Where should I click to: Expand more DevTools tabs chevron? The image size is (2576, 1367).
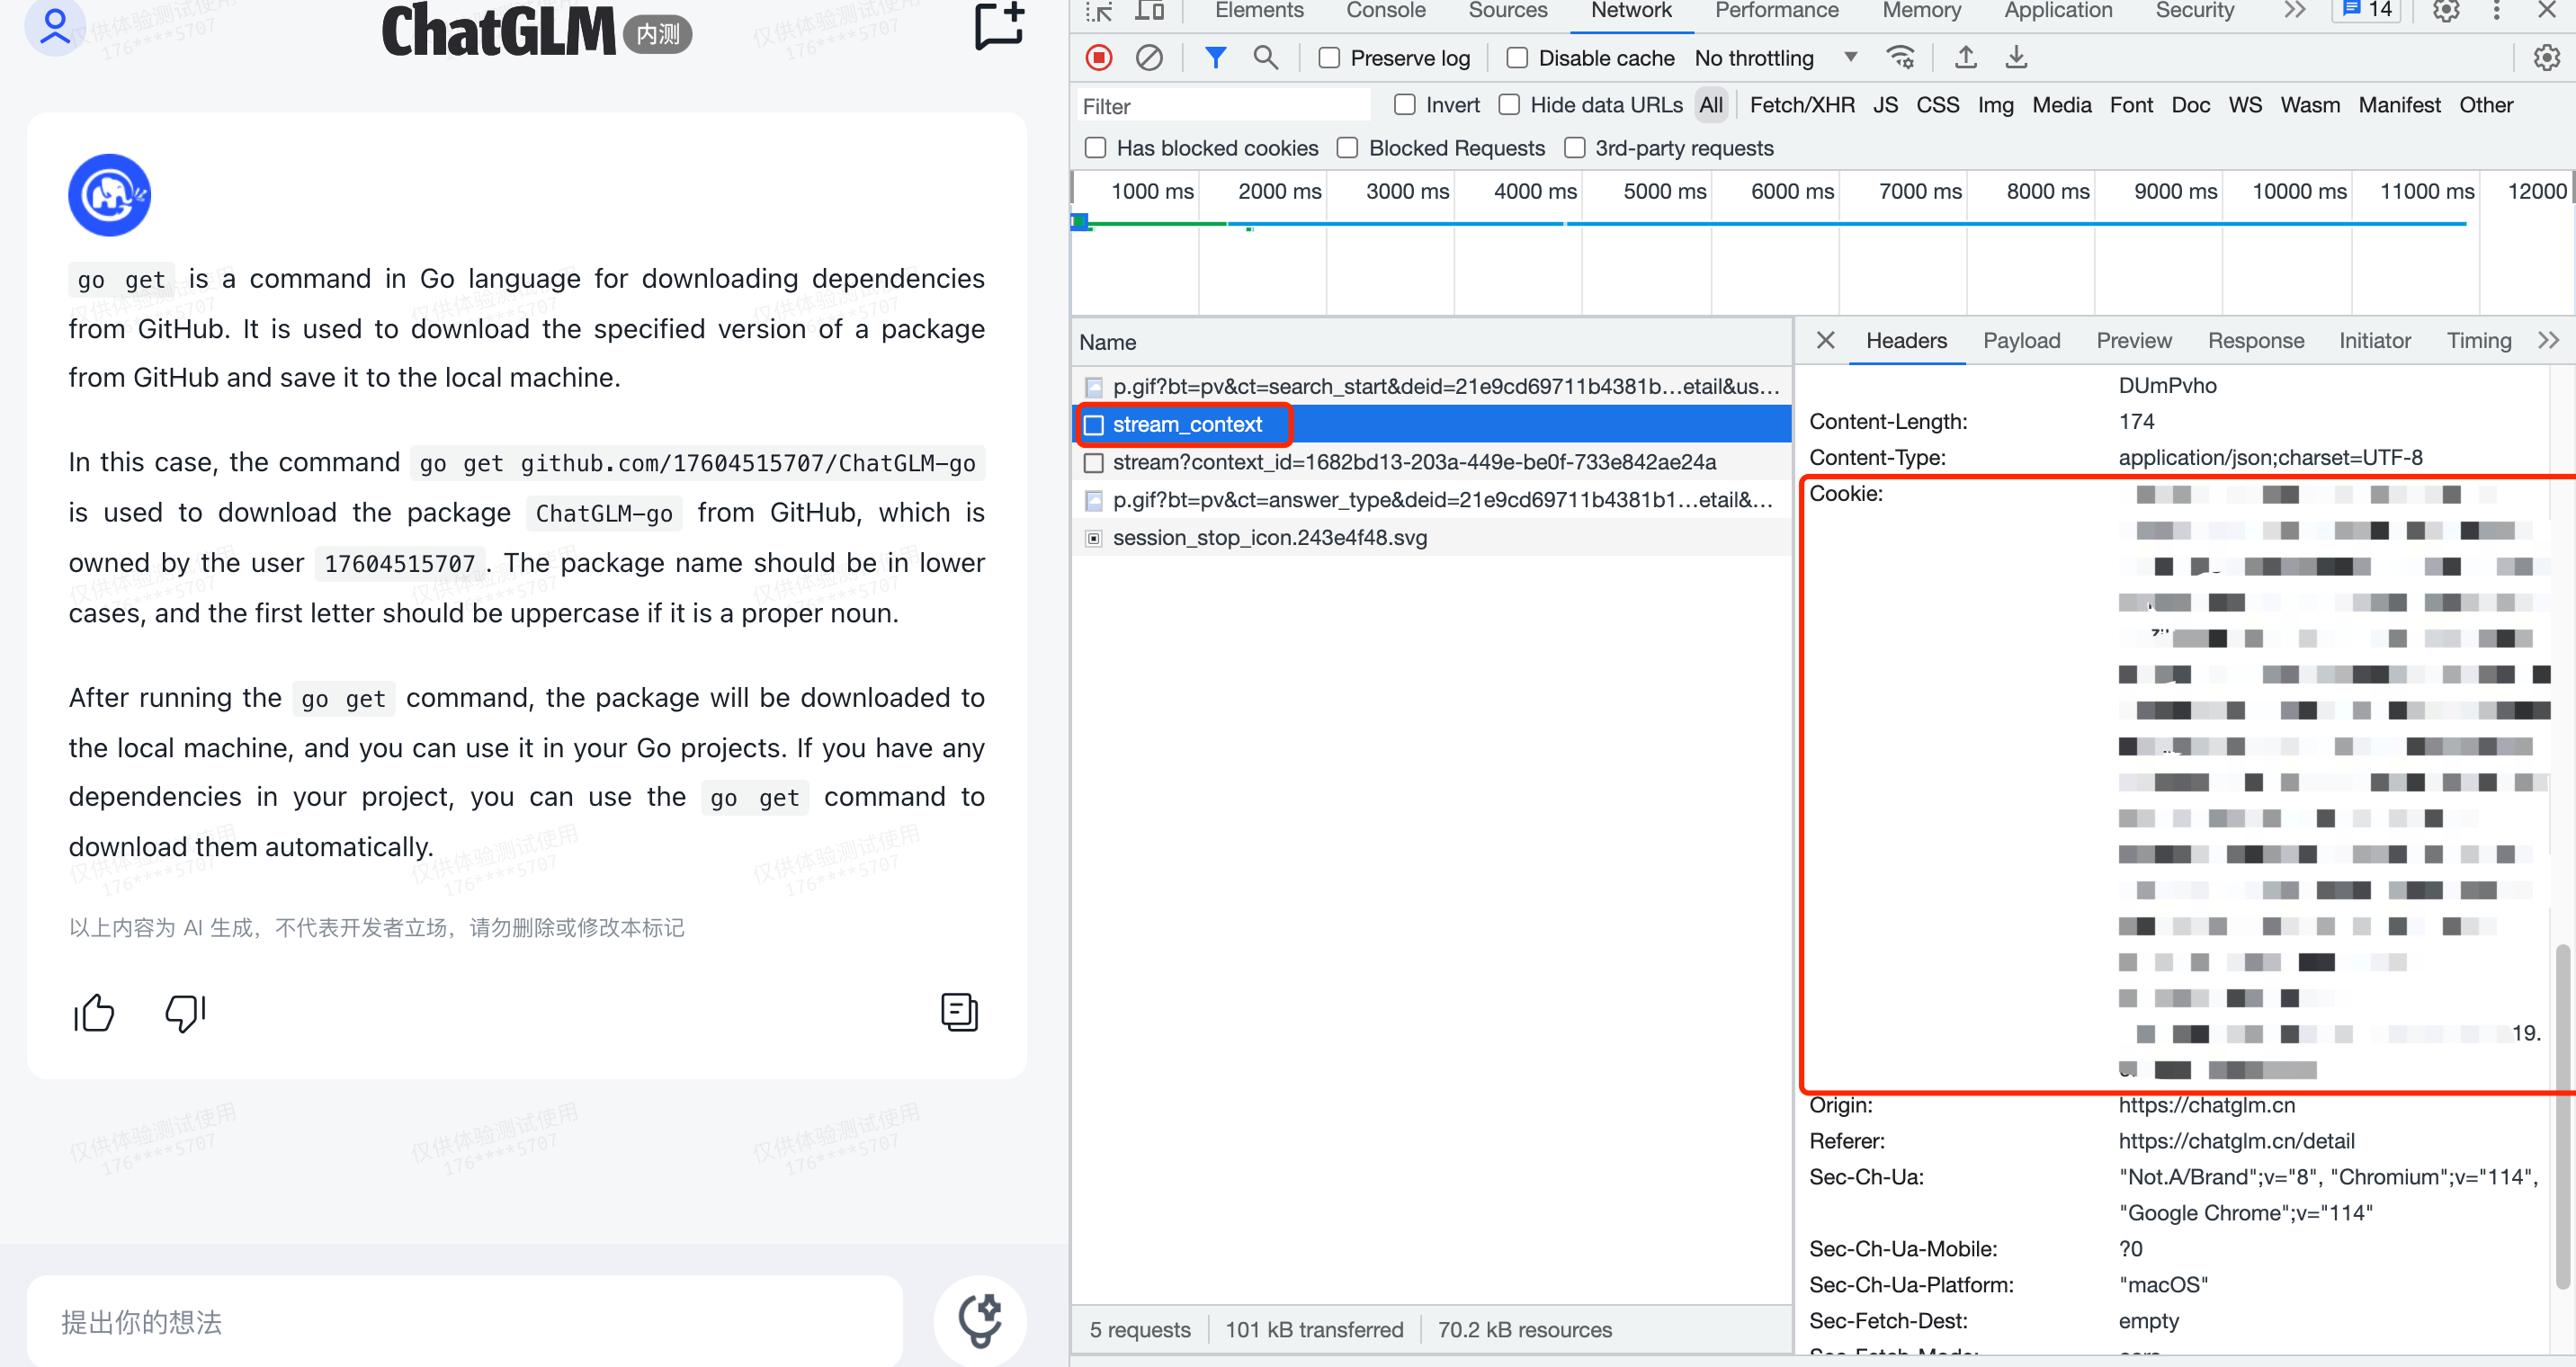pos(2295,11)
